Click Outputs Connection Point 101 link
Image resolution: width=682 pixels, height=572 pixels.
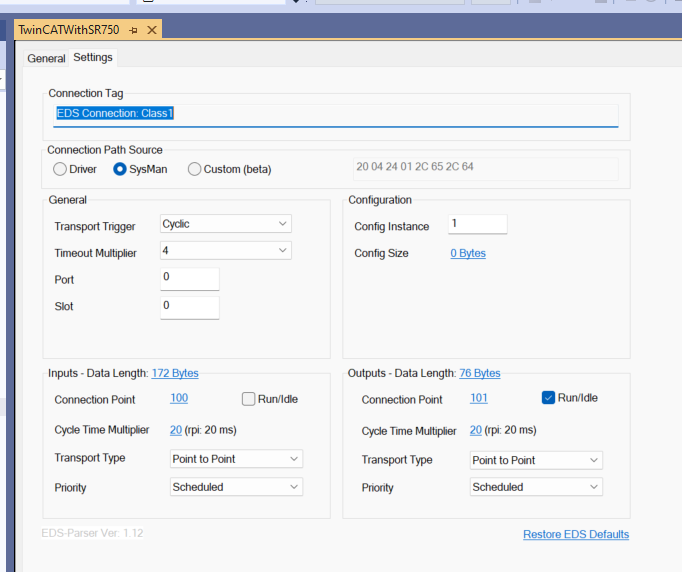(478, 398)
